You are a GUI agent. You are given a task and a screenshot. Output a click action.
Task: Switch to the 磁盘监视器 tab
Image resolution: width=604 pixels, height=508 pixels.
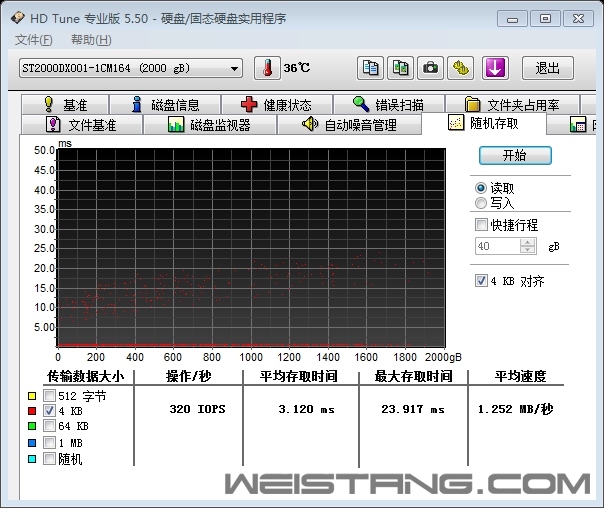(x=210, y=124)
